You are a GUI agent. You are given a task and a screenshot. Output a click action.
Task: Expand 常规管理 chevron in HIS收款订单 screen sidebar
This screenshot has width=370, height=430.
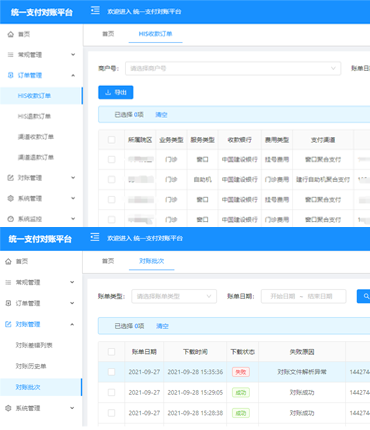(x=73, y=55)
